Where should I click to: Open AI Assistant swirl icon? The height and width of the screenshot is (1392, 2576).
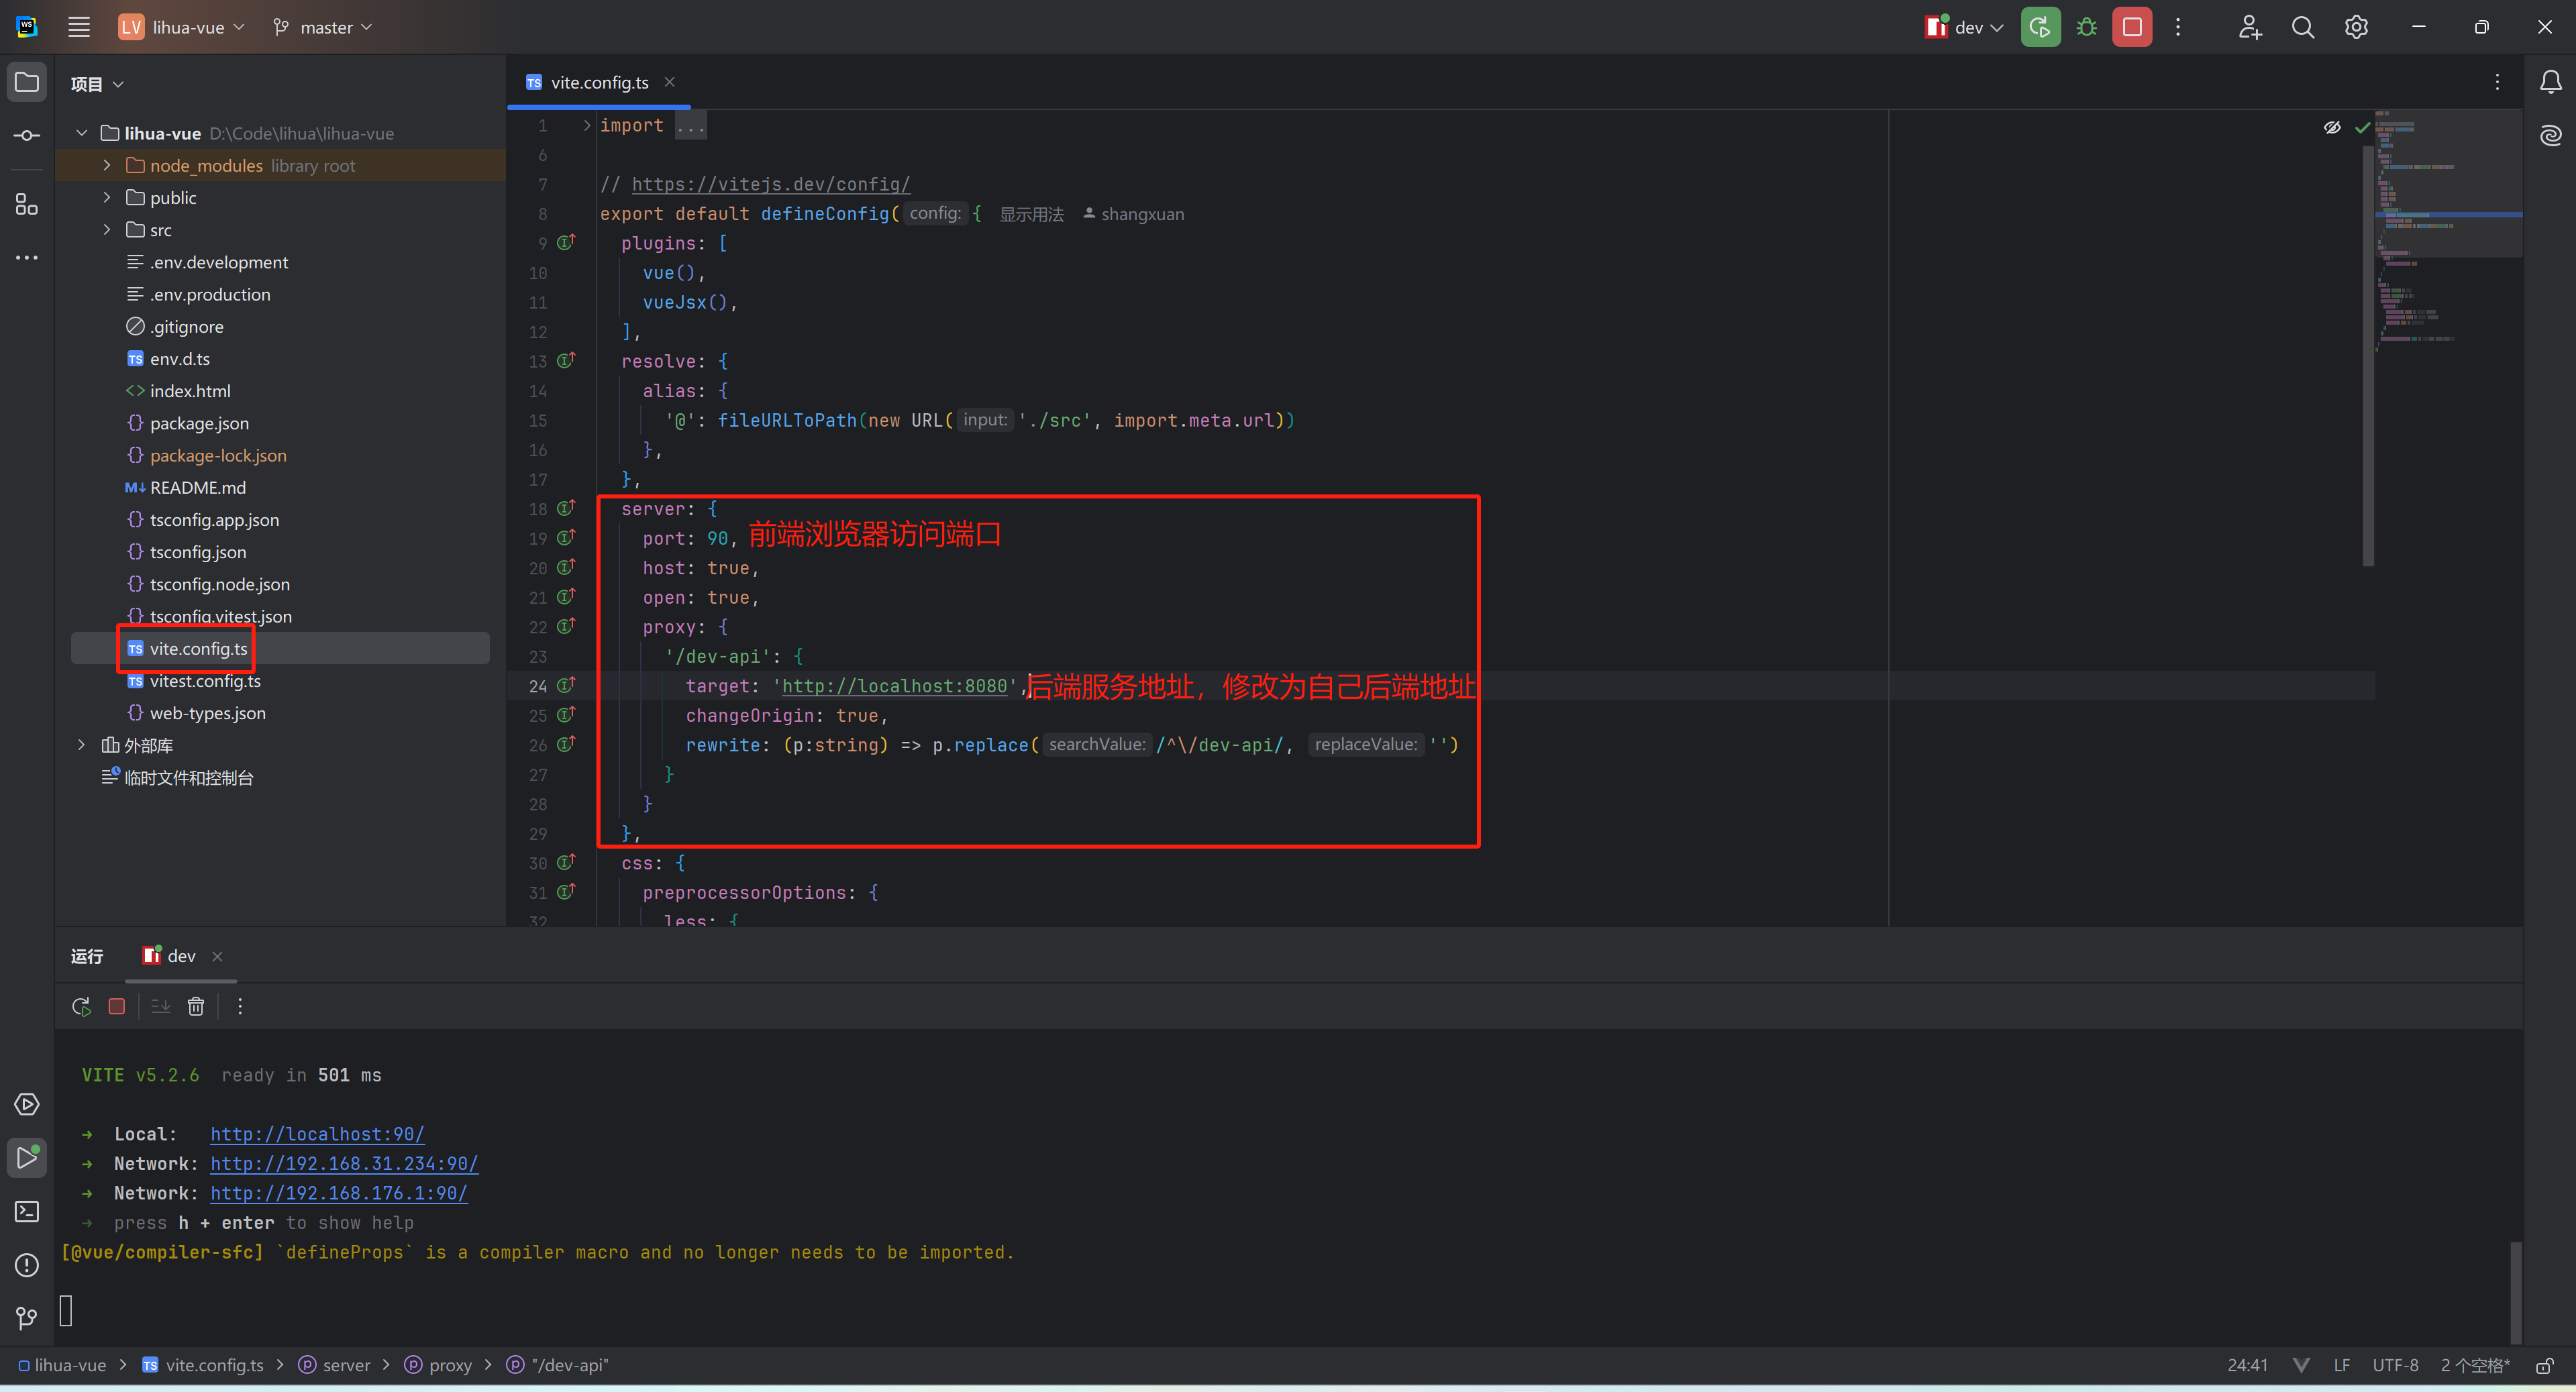2550,135
